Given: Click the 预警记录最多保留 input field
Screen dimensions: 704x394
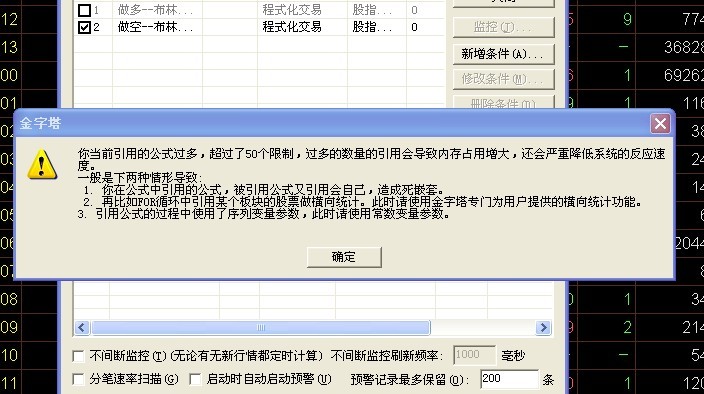Looking at the screenshot, I should pyautogui.click(x=509, y=379).
